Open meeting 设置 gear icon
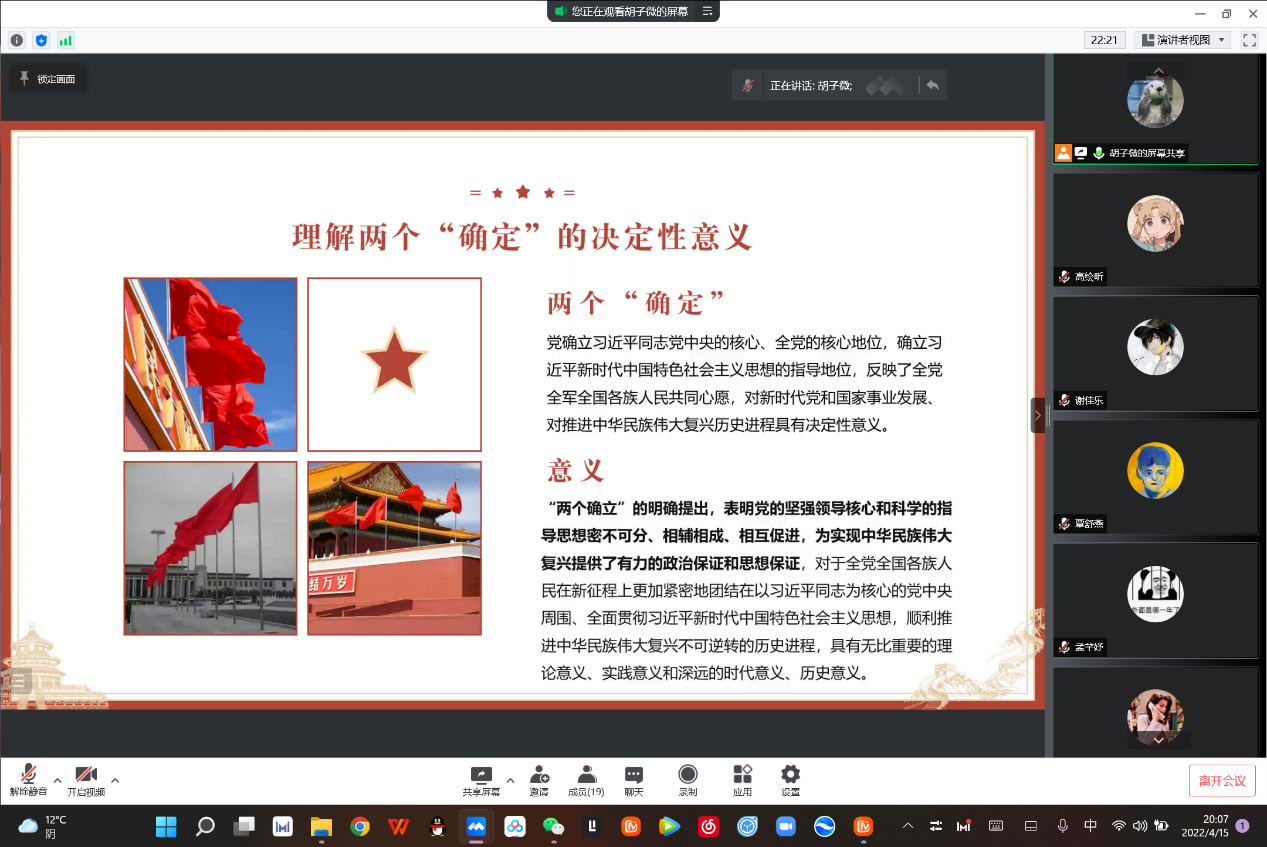The image size is (1267, 847). [791, 779]
